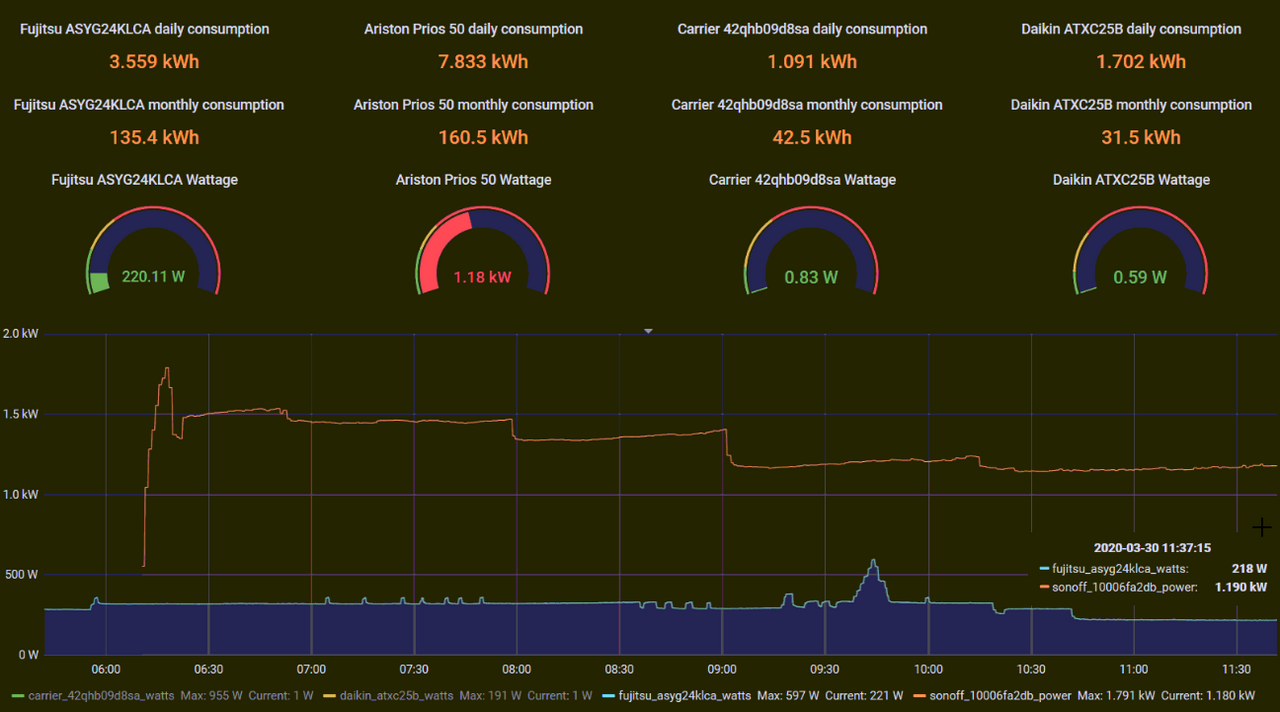
Task: Click the 3.559 kWh Fujitsu daily value
Action: 154,62
